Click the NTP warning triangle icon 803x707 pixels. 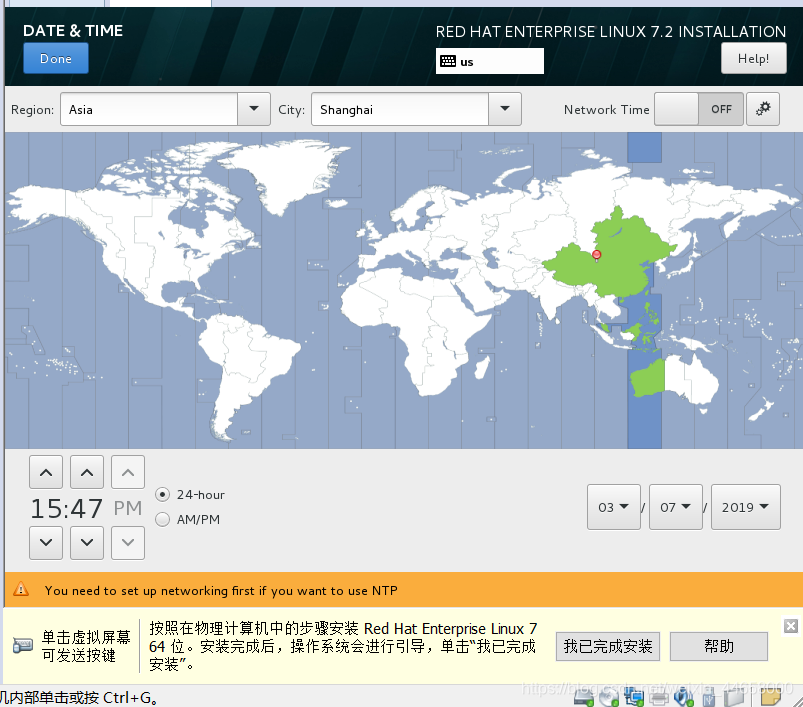[x=21, y=589]
